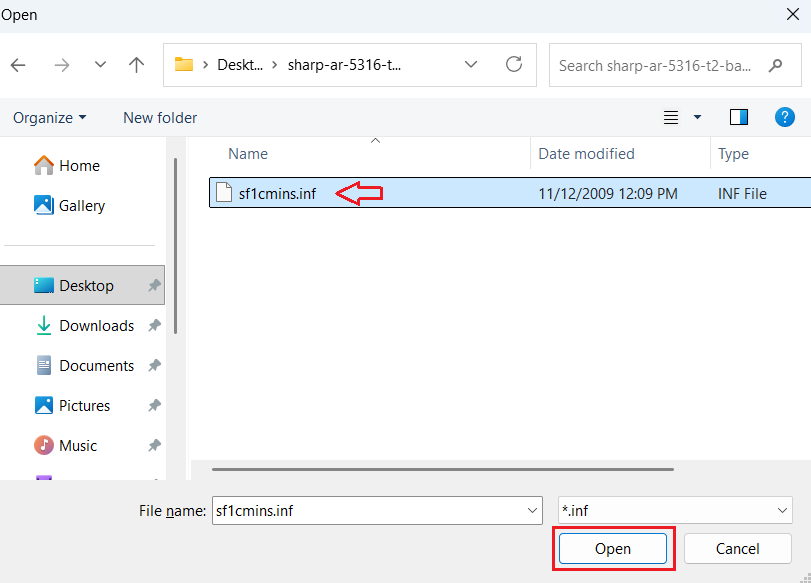Create a New folder
Screen dimensions: 811x583
(x=159, y=117)
